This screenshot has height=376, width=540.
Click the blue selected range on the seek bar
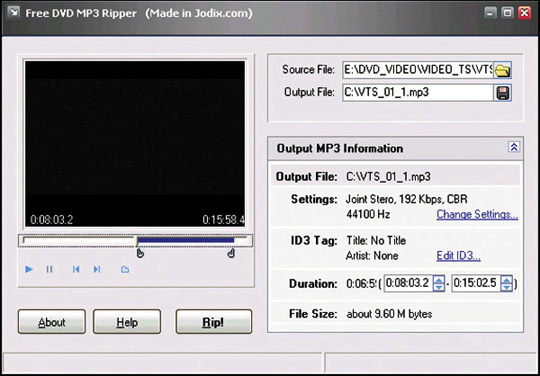tap(186, 240)
